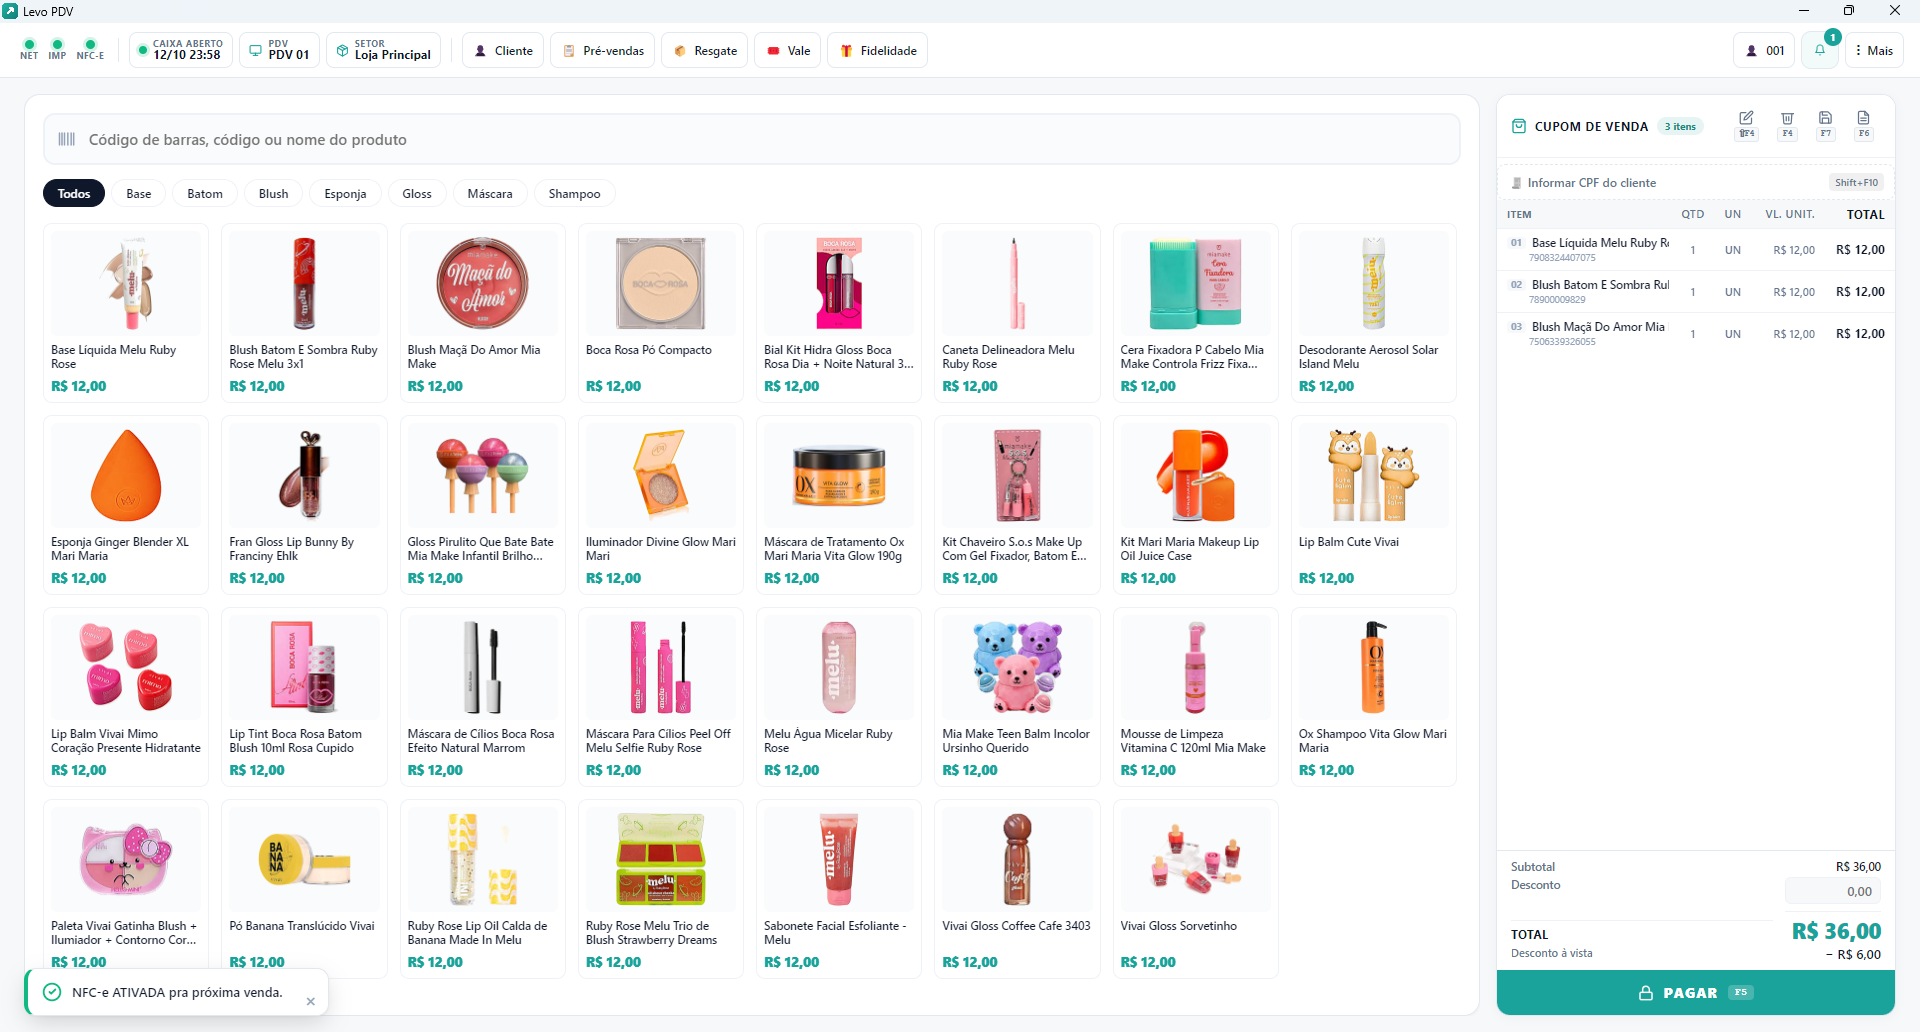Image resolution: width=1920 pixels, height=1032 pixels.
Task: Add Pó Banana Translúcido Vivai product
Action: [304, 888]
